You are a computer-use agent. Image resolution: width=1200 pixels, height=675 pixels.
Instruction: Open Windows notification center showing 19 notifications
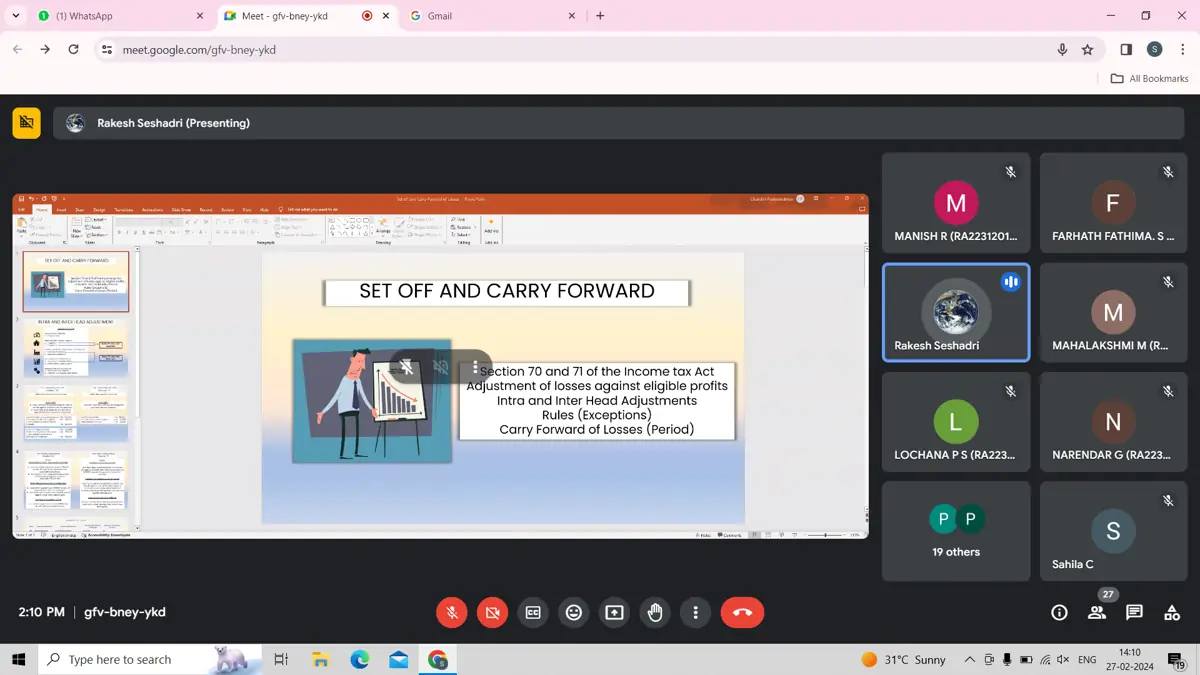click(x=1177, y=659)
